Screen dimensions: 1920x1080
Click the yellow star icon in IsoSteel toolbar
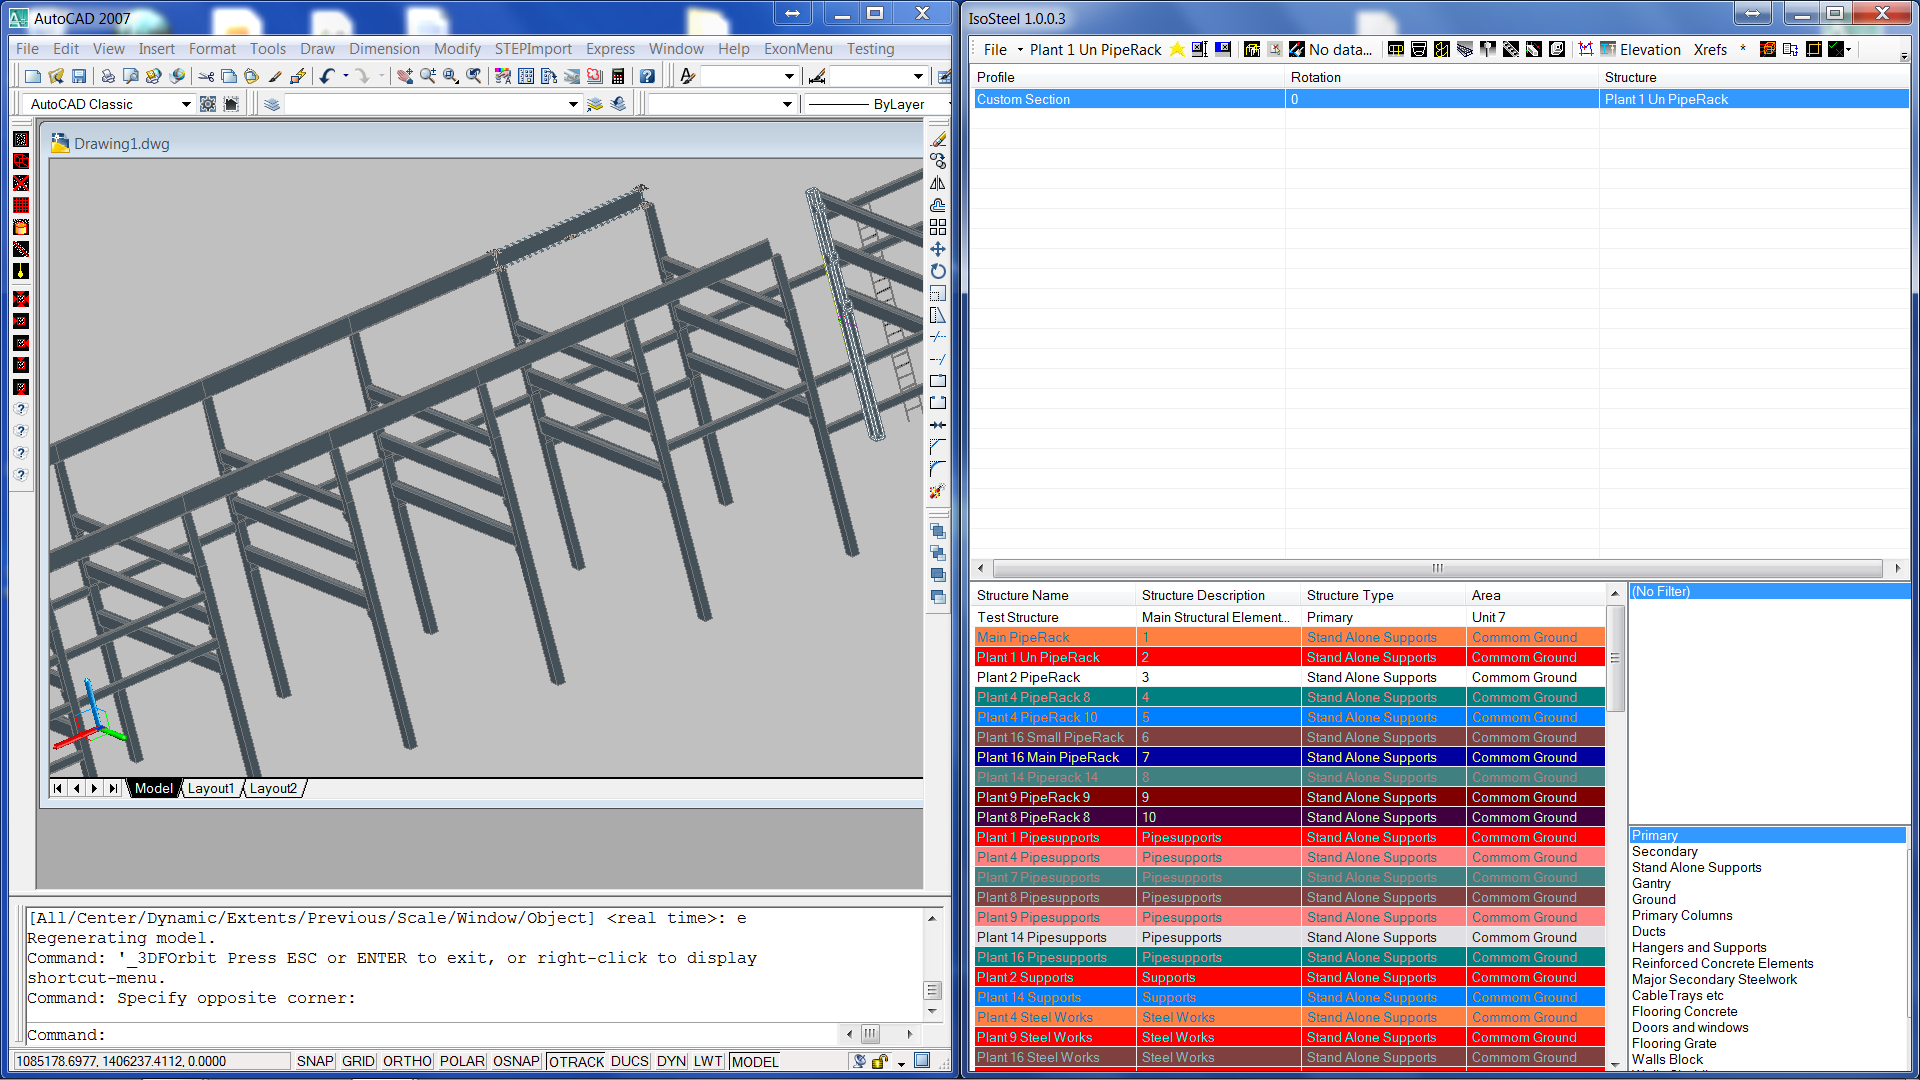click(1177, 49)
